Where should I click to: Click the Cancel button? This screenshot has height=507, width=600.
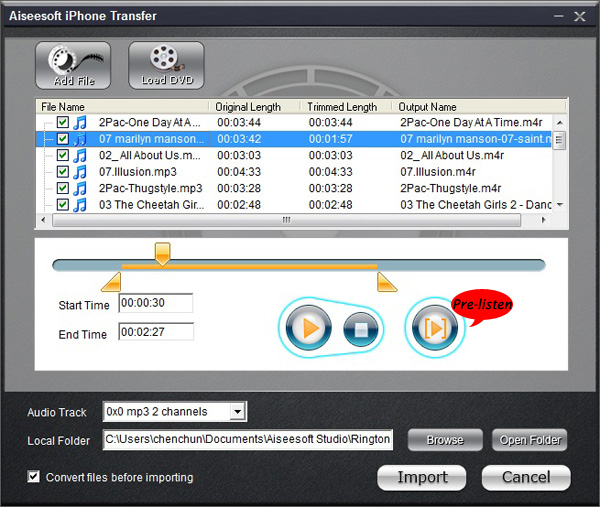526,478
